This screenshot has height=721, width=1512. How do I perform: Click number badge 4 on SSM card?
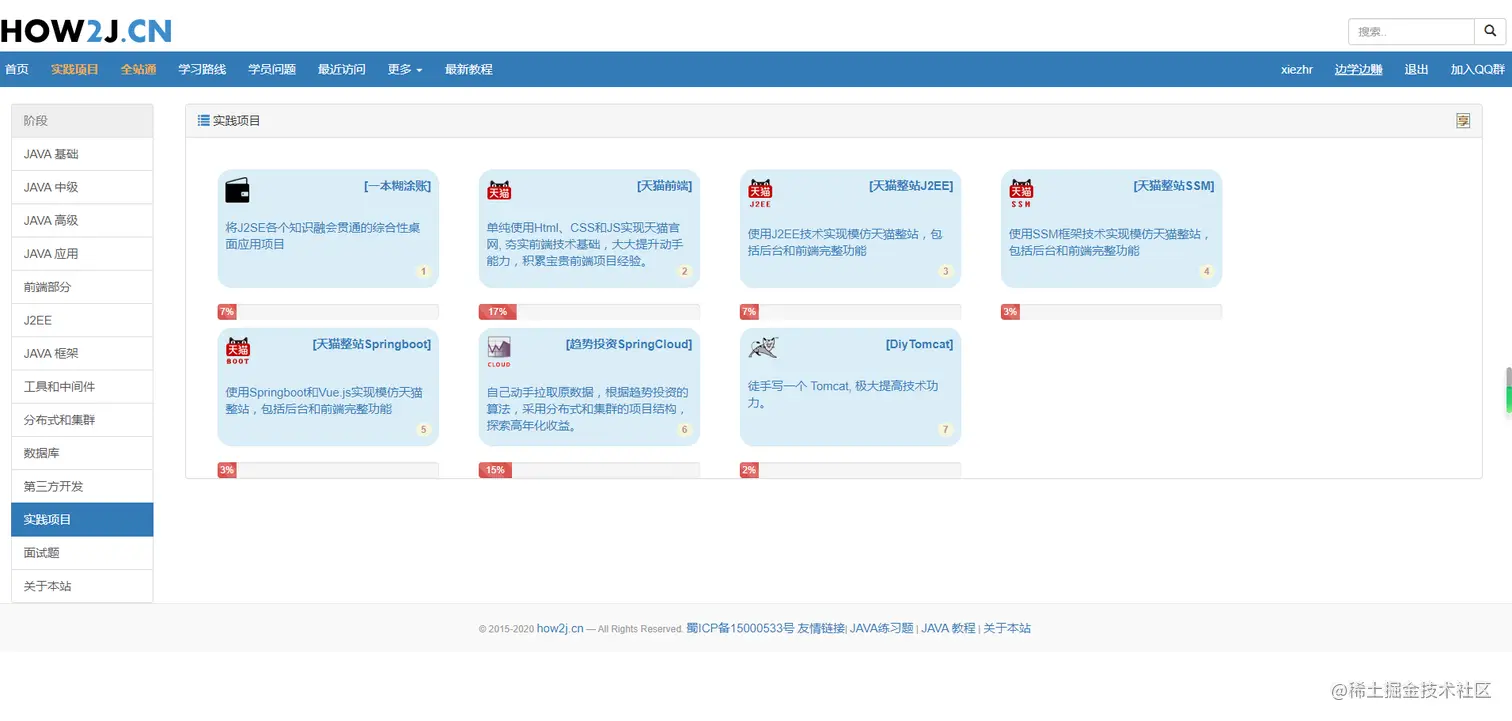pyautogui.click(x=1206, y=271)
